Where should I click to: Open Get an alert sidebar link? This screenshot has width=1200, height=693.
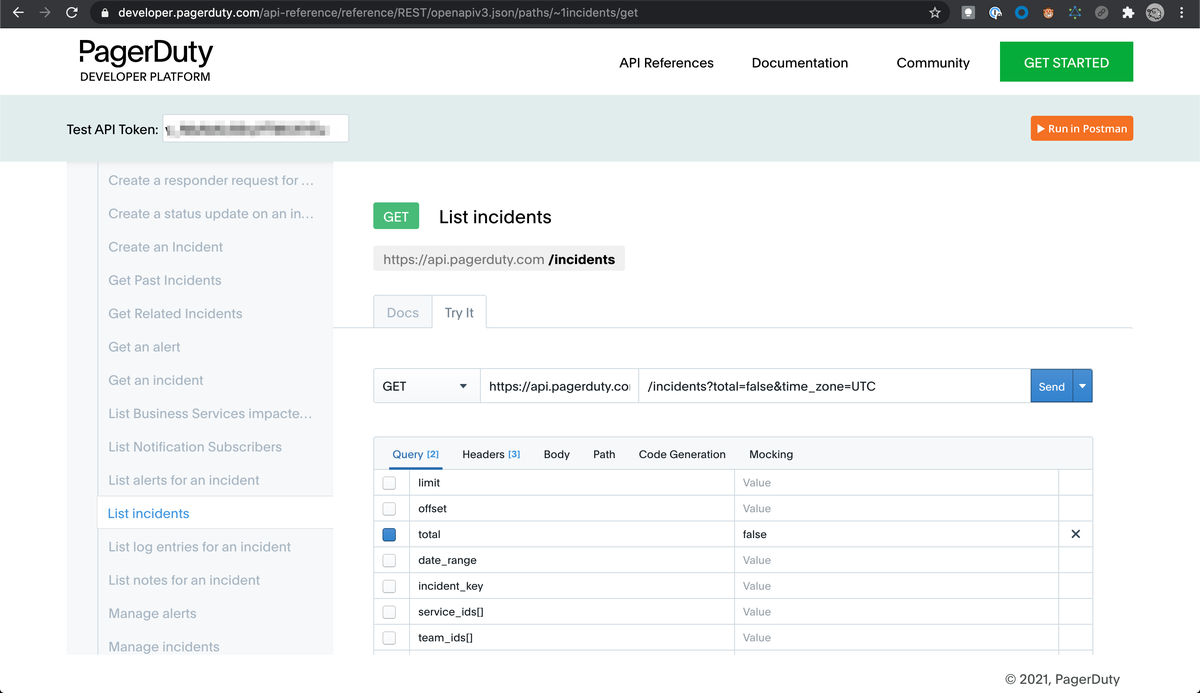coord(144,347)
